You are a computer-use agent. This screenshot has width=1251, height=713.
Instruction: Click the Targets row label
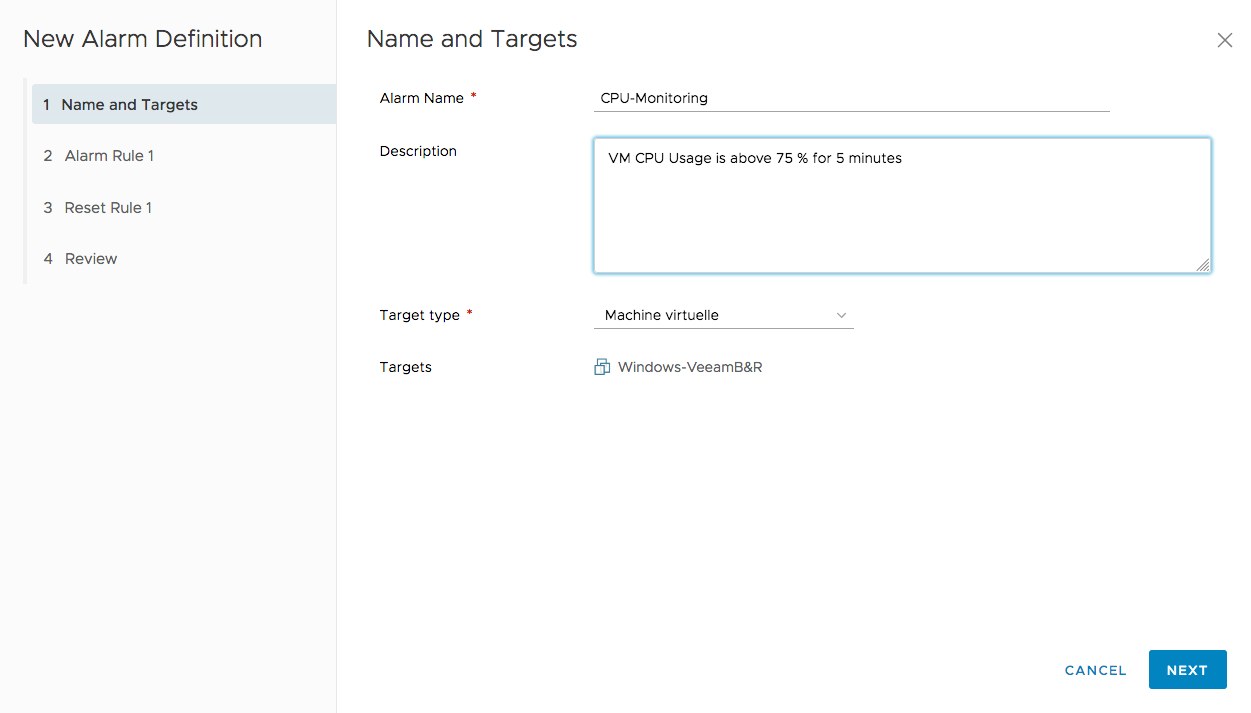[x=405, y=366]
